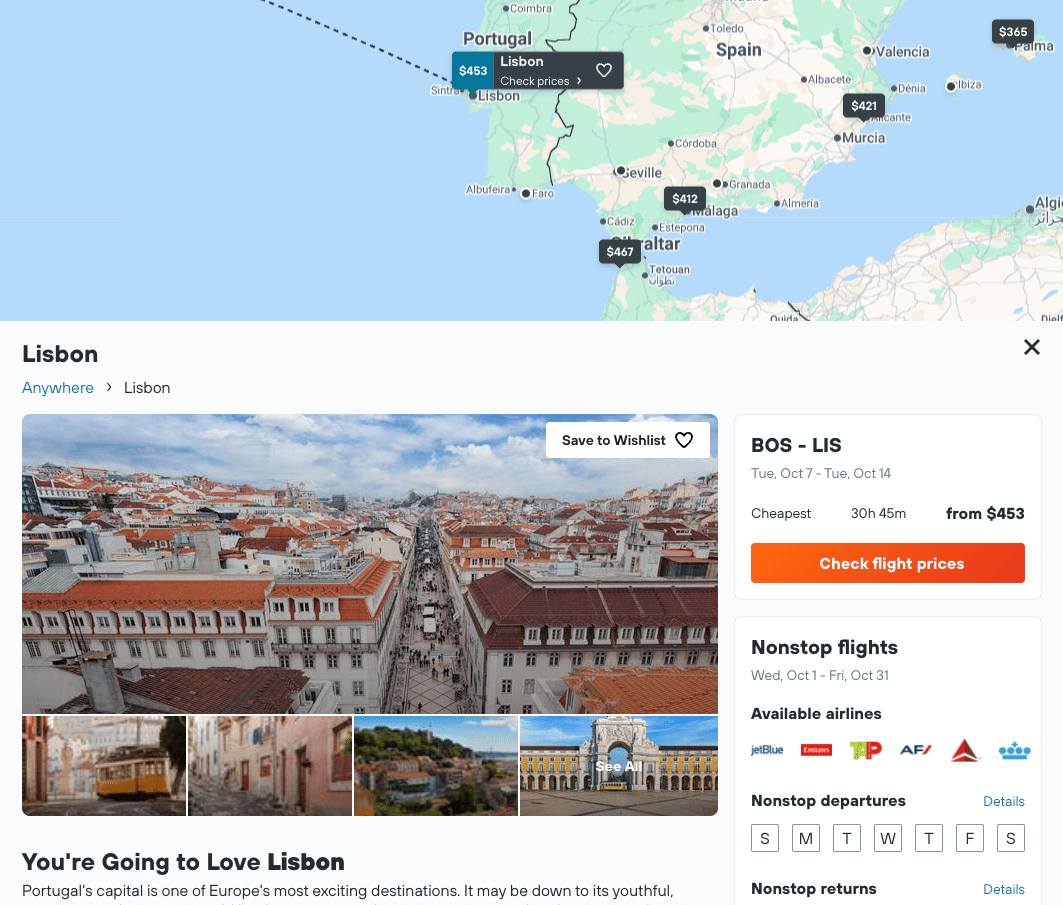
Task: Click the heart icon on Lisbon map popup
Action: point(603,70)
